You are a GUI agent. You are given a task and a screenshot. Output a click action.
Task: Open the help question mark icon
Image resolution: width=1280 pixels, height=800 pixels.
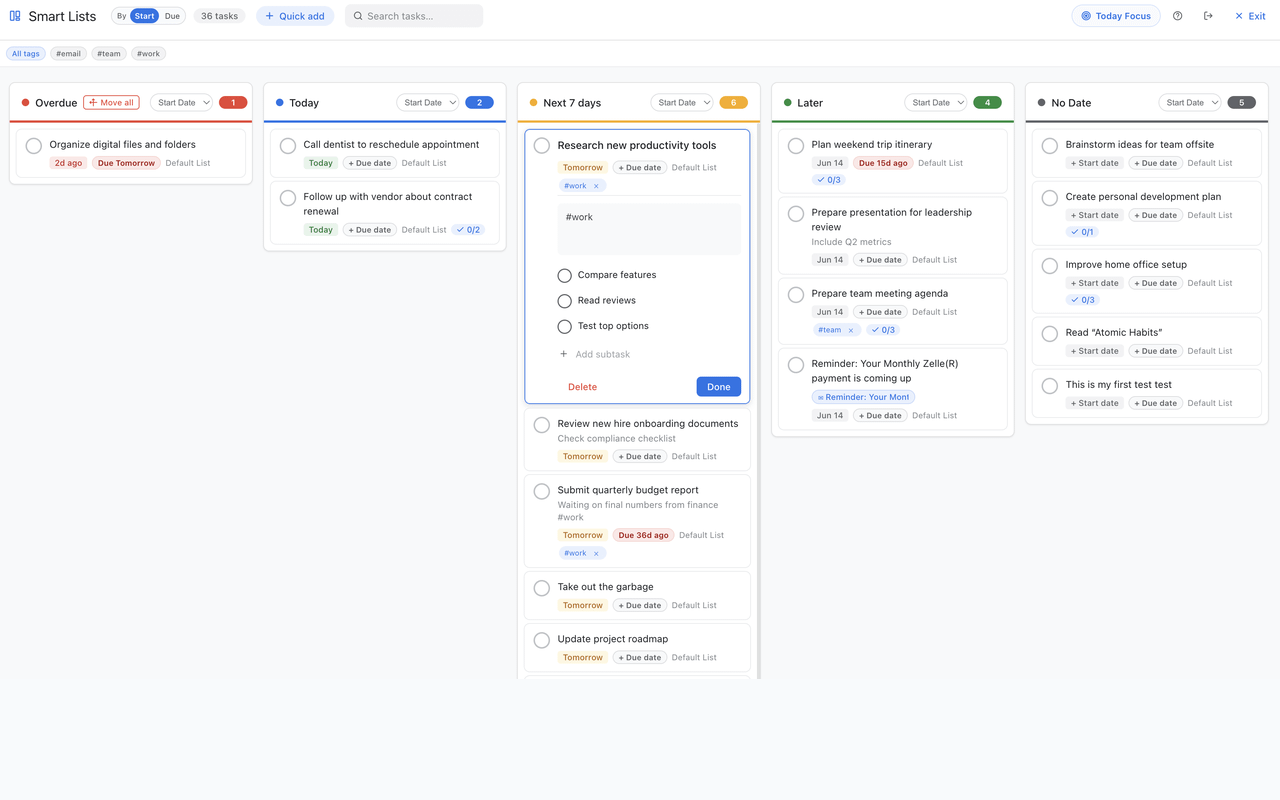1177,16
